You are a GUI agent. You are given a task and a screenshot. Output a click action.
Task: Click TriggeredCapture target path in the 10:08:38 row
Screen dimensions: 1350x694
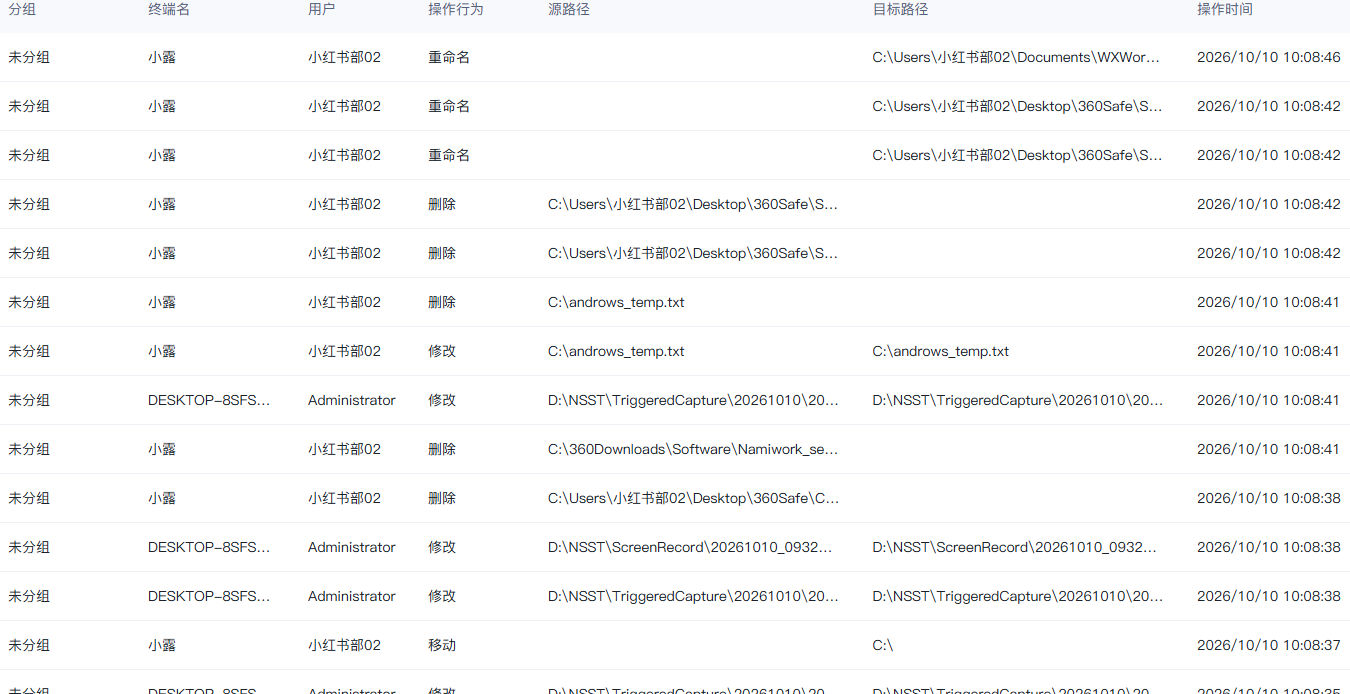(x=1017, y=596)
